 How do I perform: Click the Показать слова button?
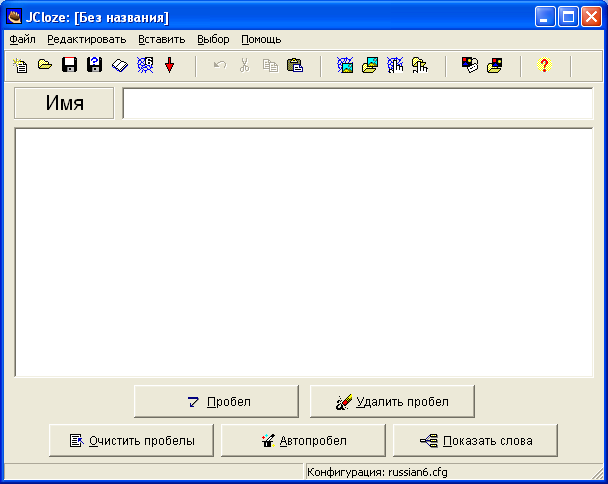pyautogui.click(x=475, y=440)
